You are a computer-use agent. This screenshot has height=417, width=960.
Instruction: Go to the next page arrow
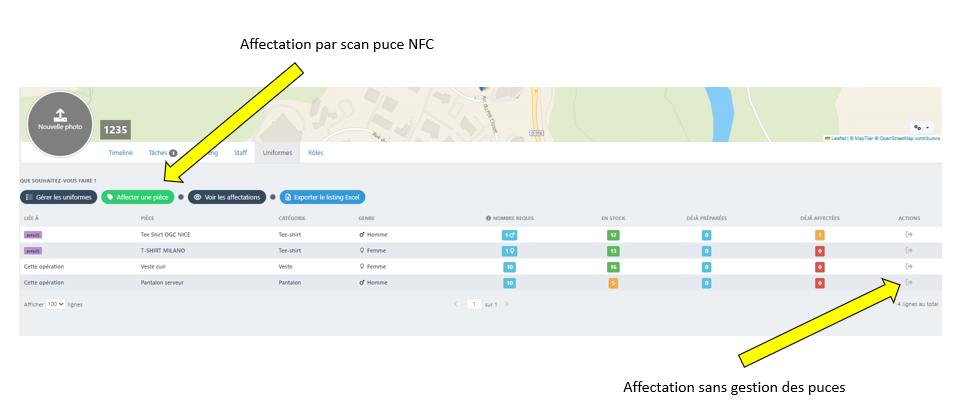click(x=507, y=303)
